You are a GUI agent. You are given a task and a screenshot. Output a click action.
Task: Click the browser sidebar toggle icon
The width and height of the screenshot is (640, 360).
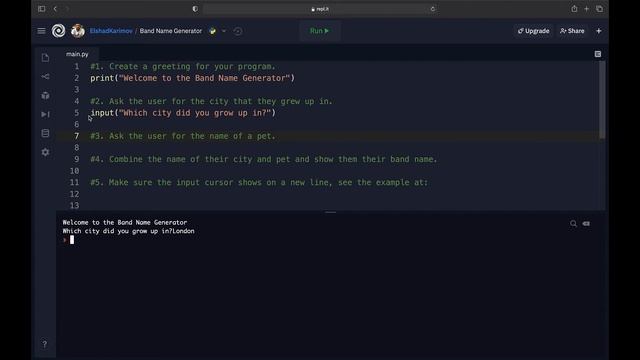(41, 9)
